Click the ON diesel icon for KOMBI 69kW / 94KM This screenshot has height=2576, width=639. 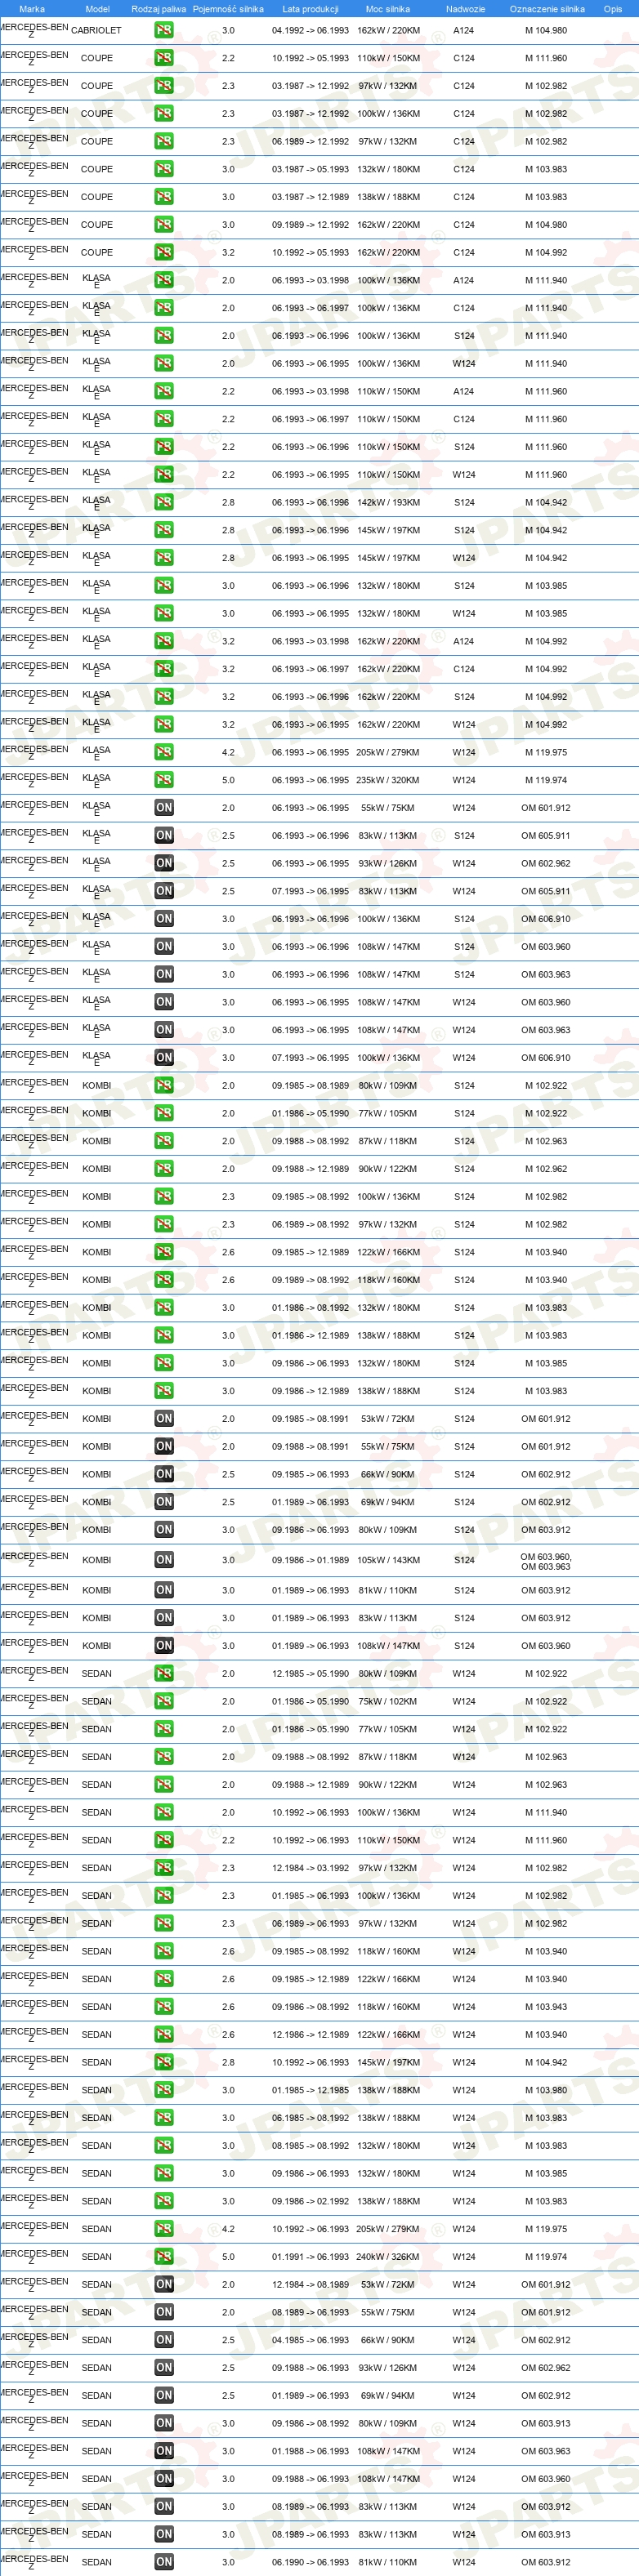[x=164, y=1502]
